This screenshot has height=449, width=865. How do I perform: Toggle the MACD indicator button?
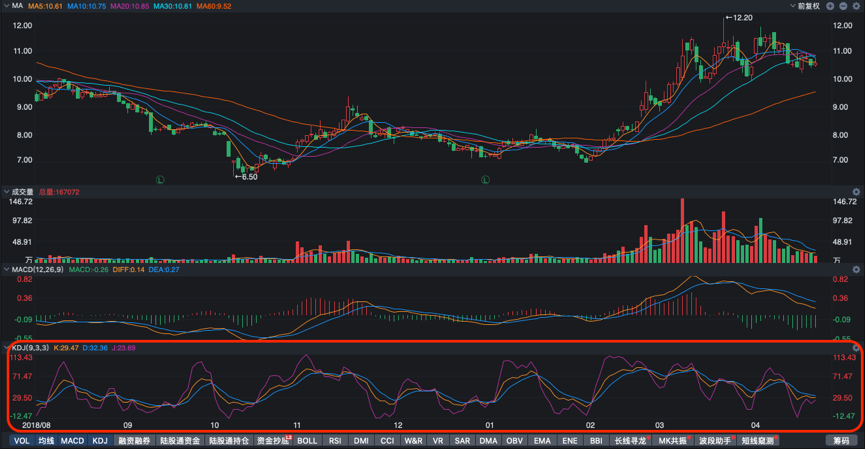(72, 441)
